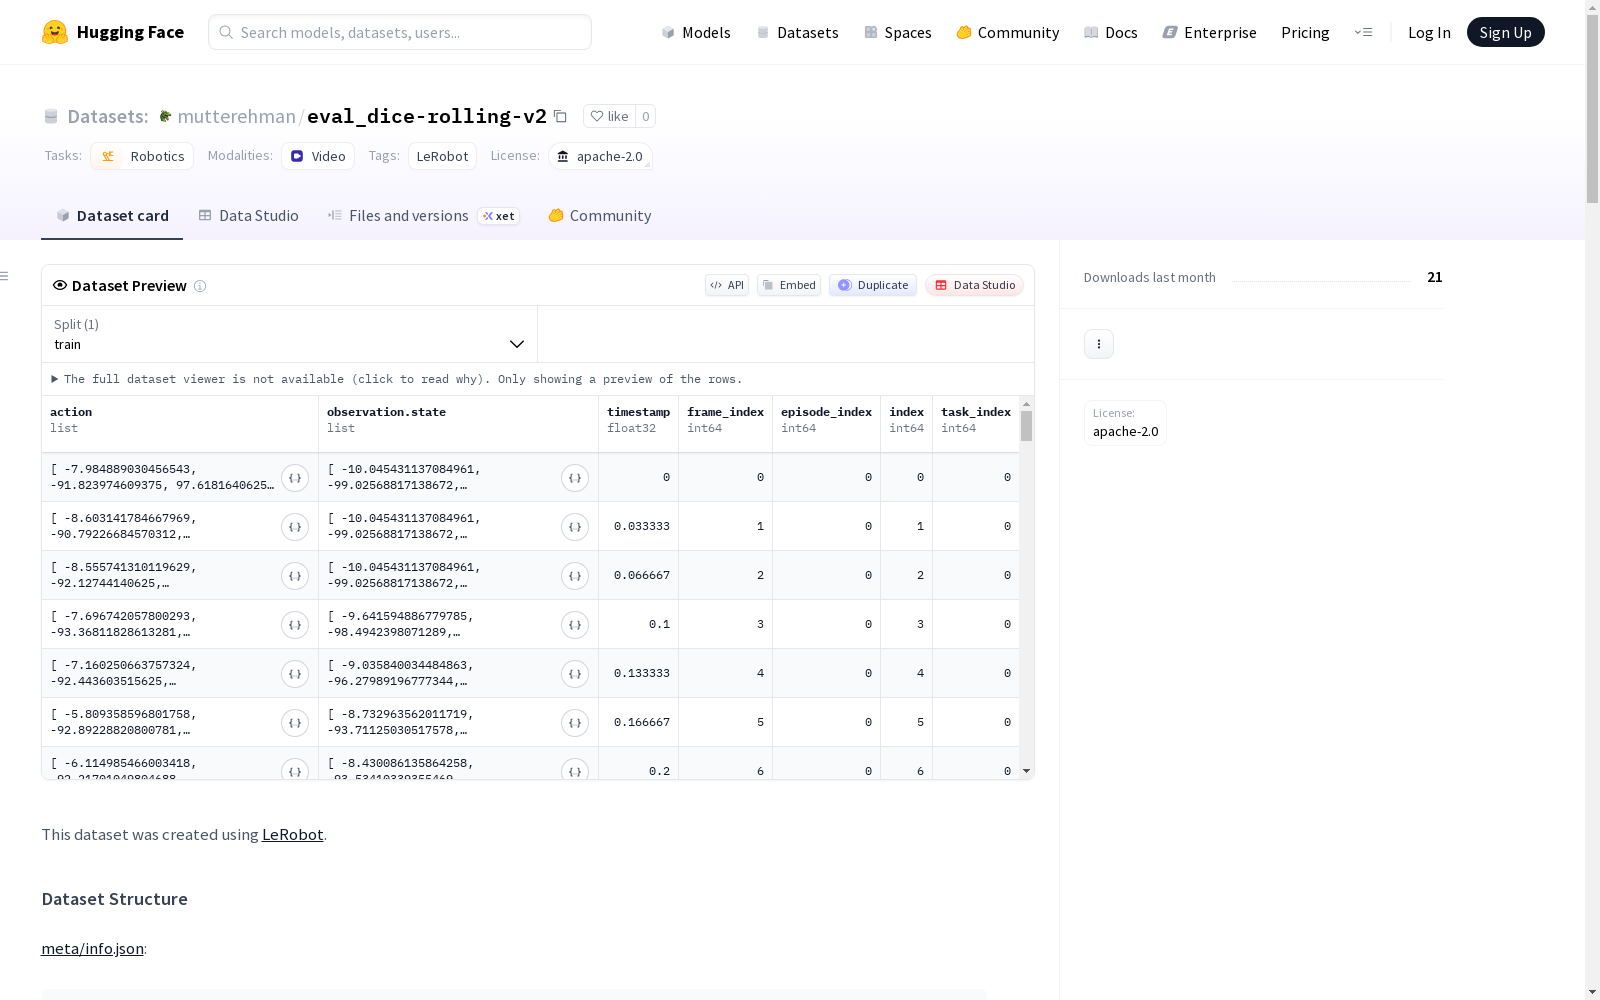Viewport: 1600px width, 1000px height.
Task: Click the Dataset Preview info icon
Action: 200,286
